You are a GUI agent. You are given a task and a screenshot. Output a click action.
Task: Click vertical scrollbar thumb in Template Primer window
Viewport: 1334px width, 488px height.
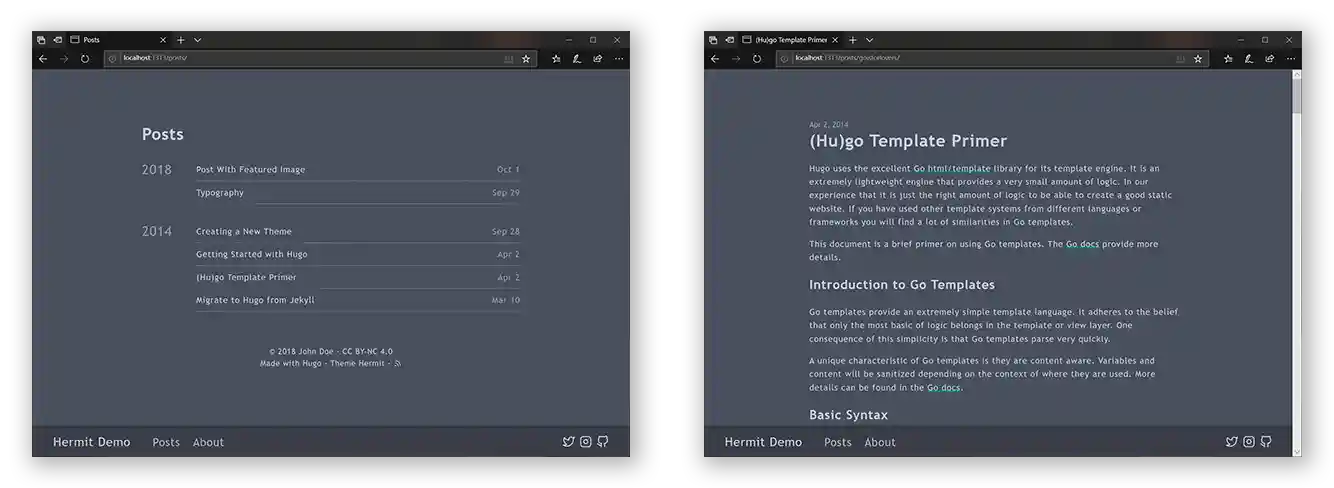coord(1297,98)
